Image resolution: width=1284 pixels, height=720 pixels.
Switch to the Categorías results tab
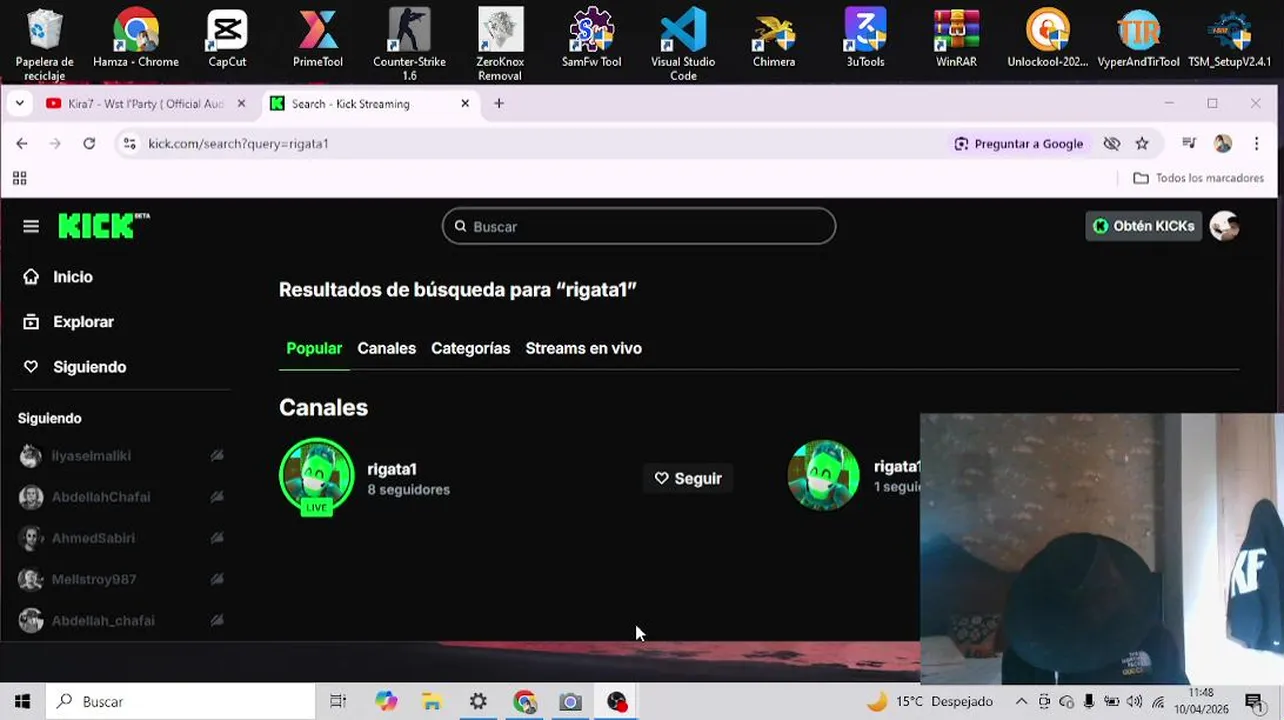tap(470, 348)
